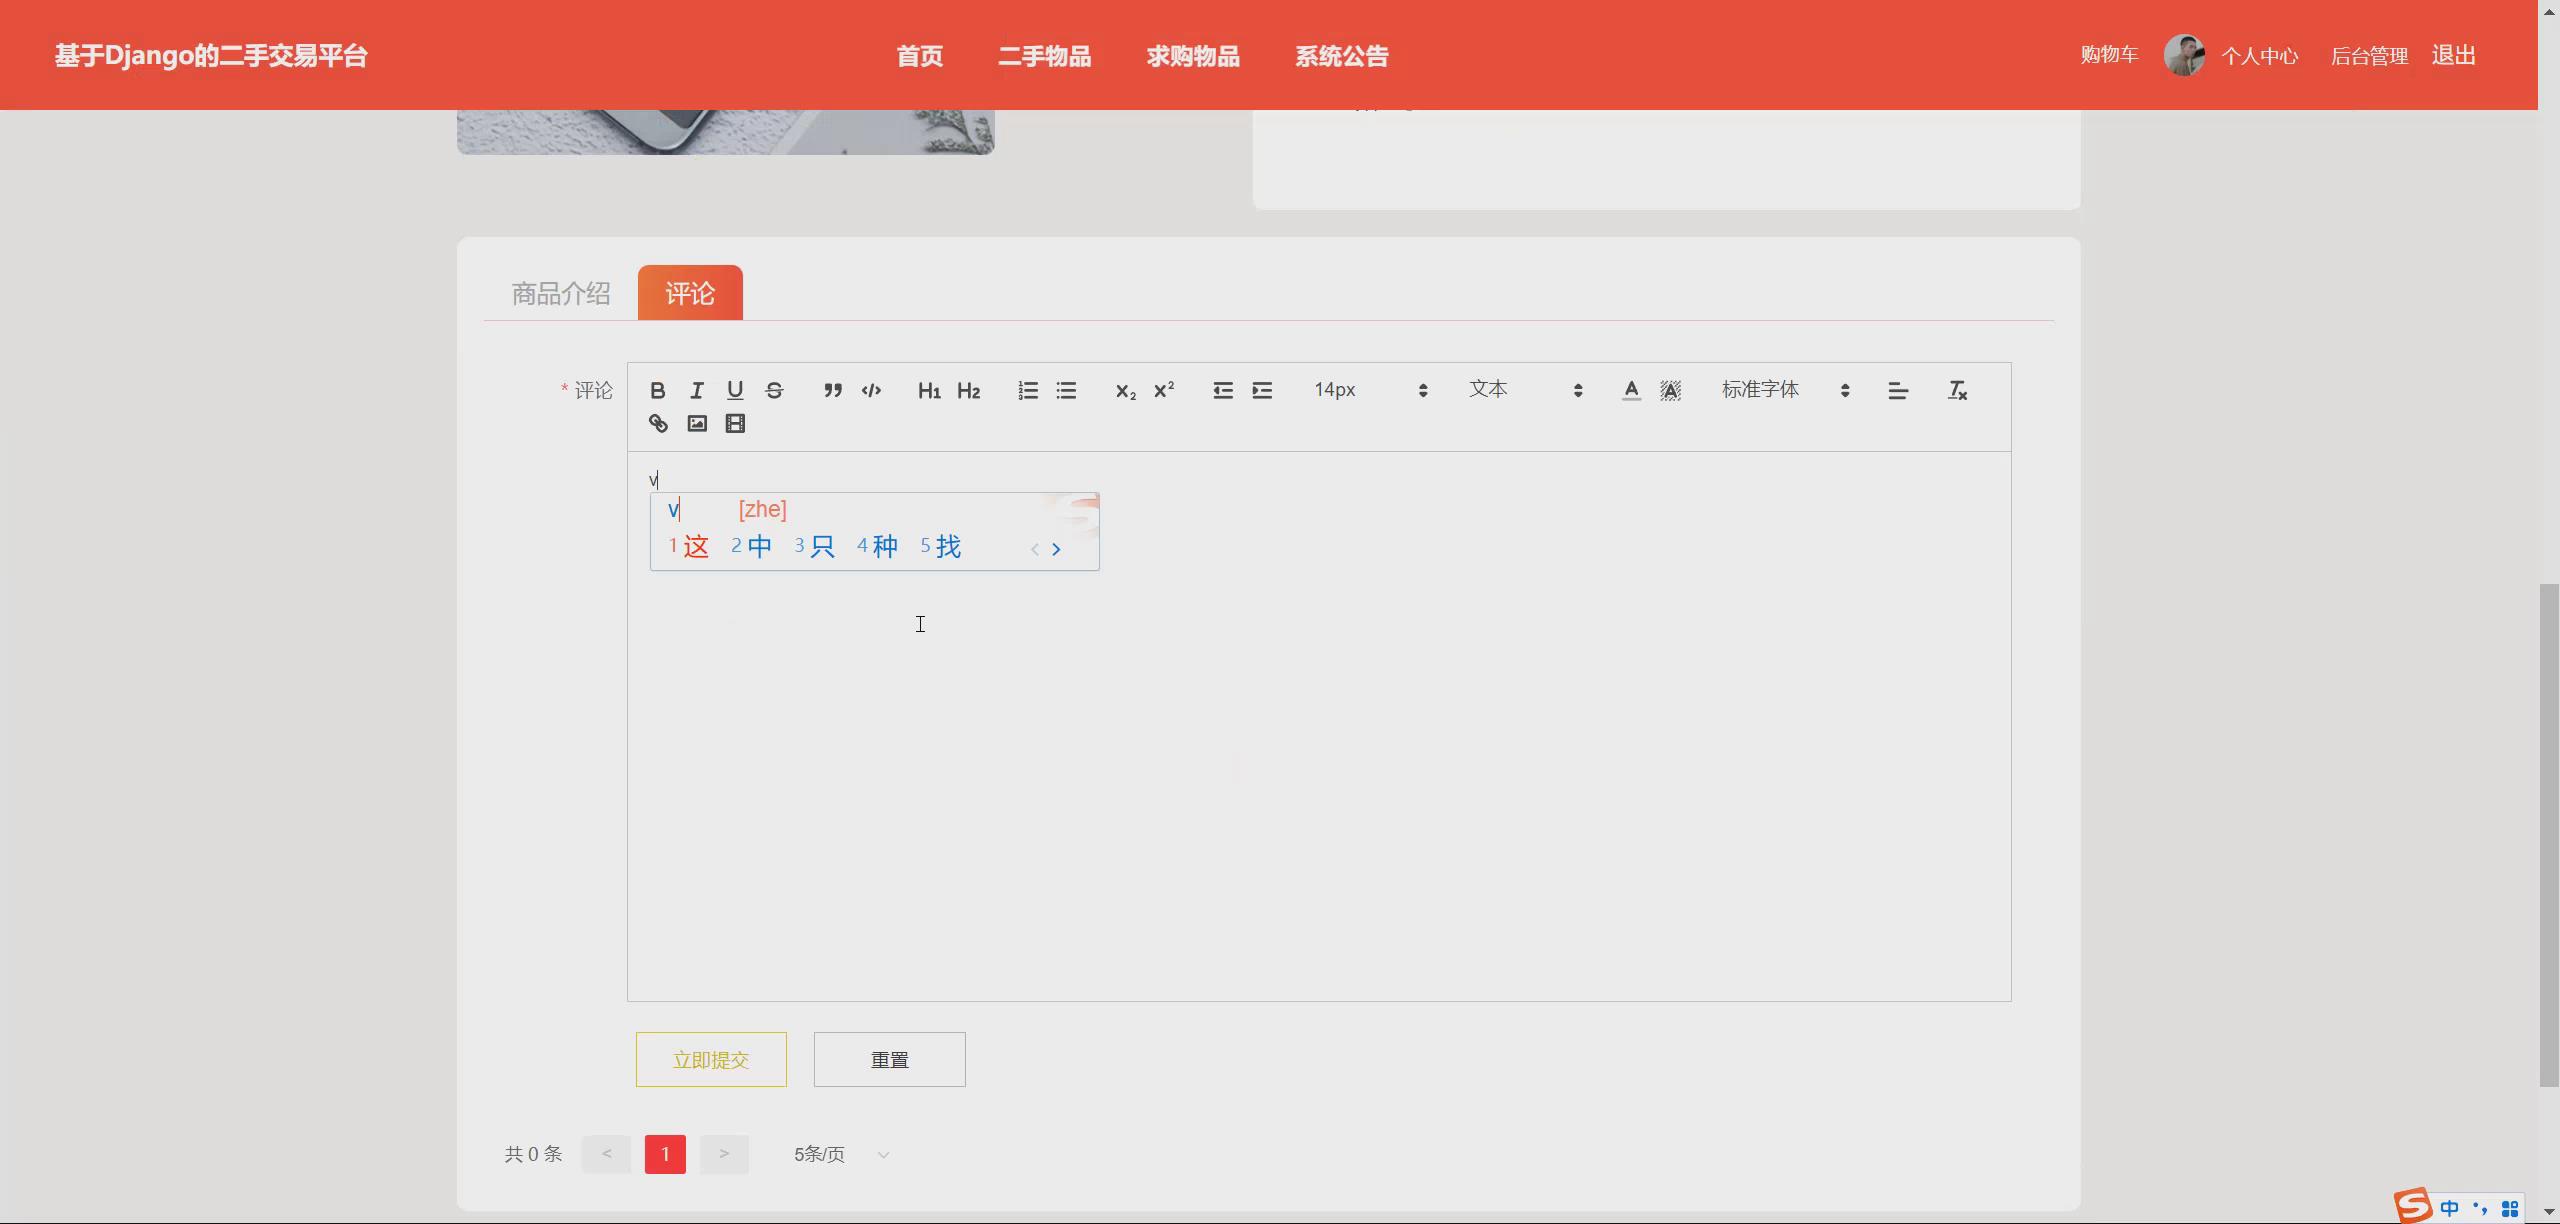Choose IME candidate 中 from the suggestion list

758,546
